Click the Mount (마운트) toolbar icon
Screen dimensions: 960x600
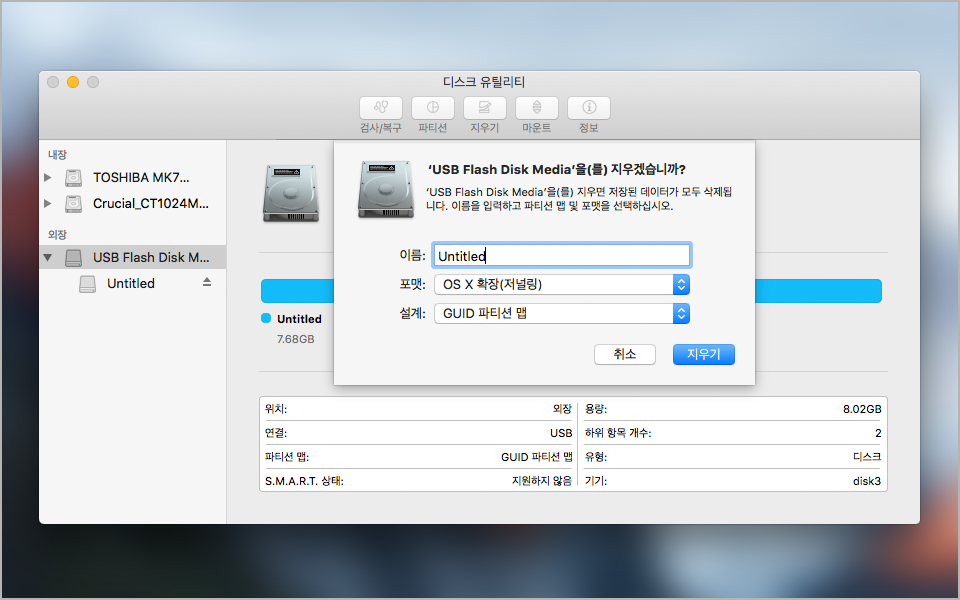[536, 108]
